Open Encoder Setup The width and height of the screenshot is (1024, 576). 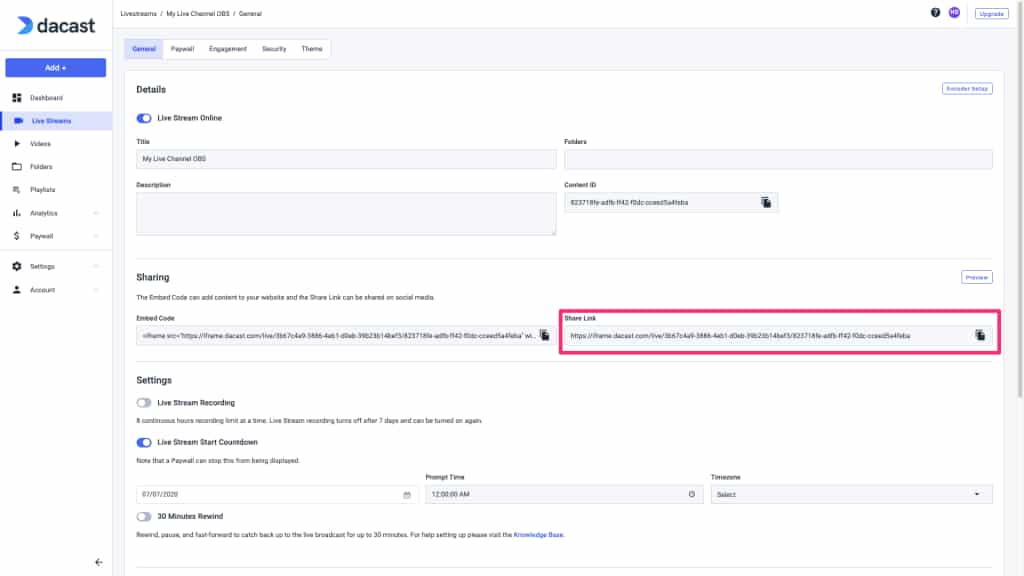pyautogui.click(x=967, y=89)
